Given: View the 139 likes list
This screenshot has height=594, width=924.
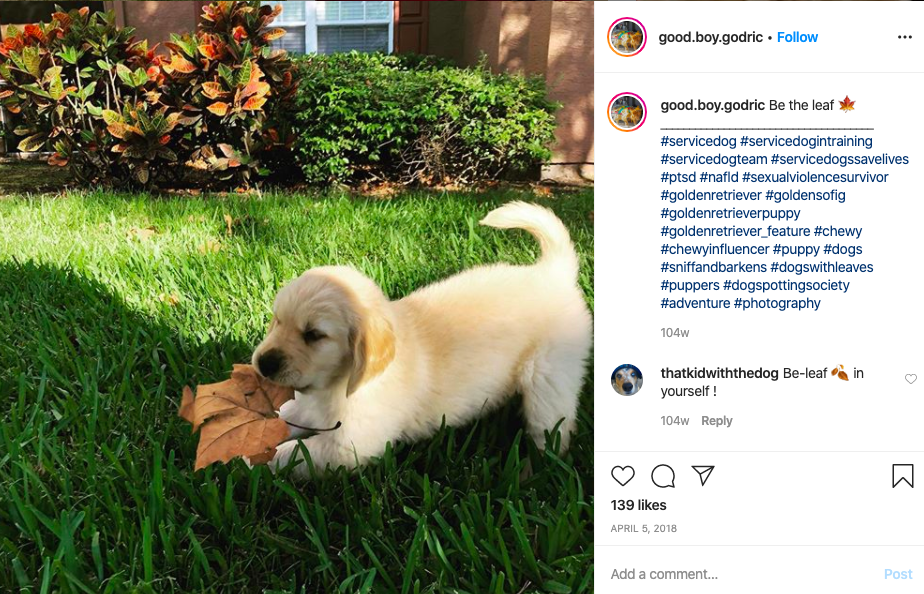Looking at the screenshot, I should click(638, 506).
